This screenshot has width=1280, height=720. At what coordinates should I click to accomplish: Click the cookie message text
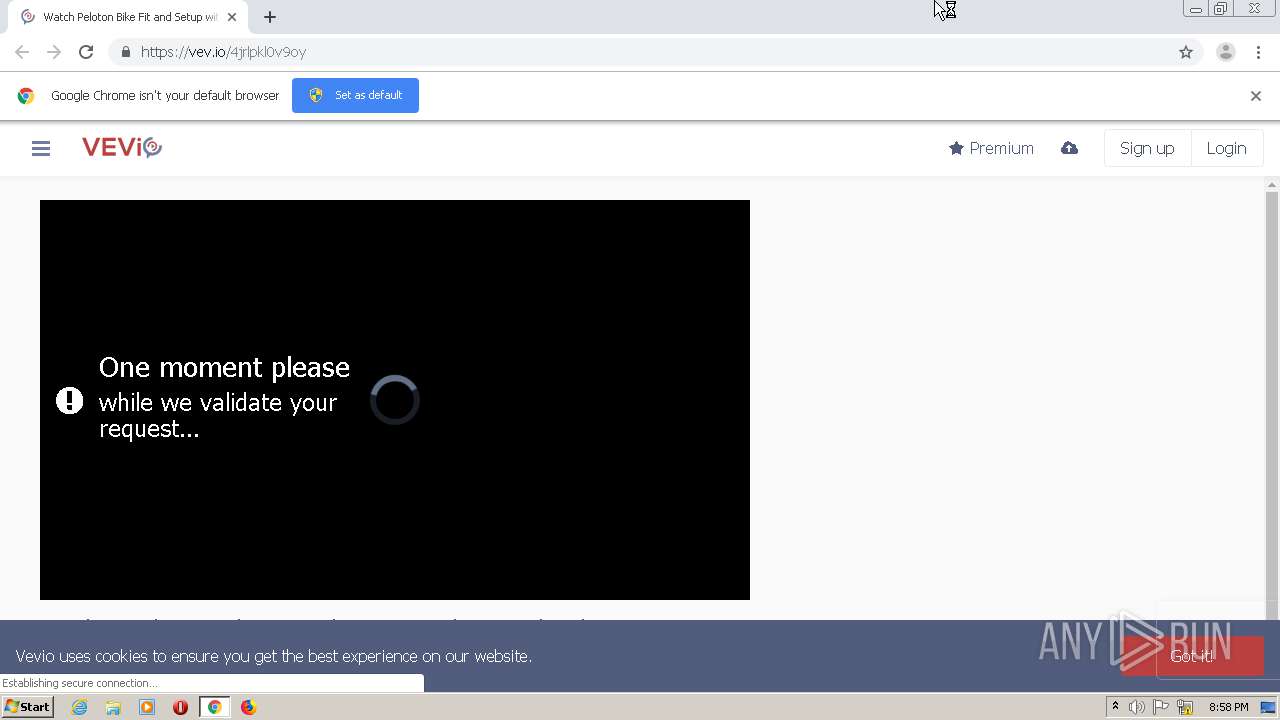tap(273, 656)
